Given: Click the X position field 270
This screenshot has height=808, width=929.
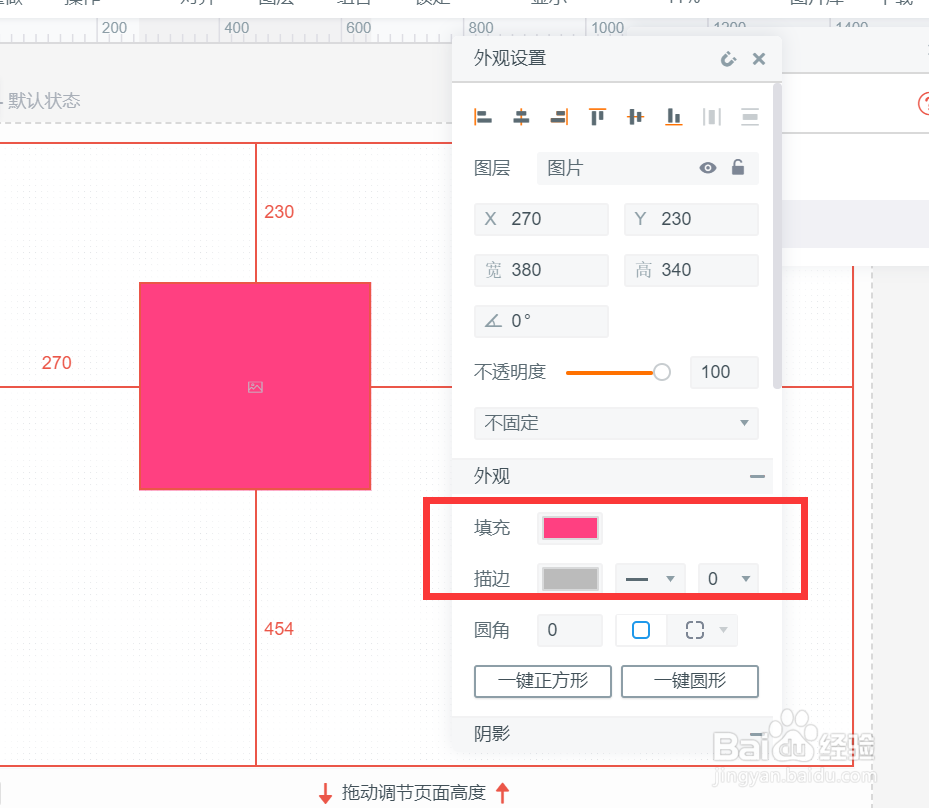Looking at the screenshot, I should pyautogui.click(x=542, y=219).
